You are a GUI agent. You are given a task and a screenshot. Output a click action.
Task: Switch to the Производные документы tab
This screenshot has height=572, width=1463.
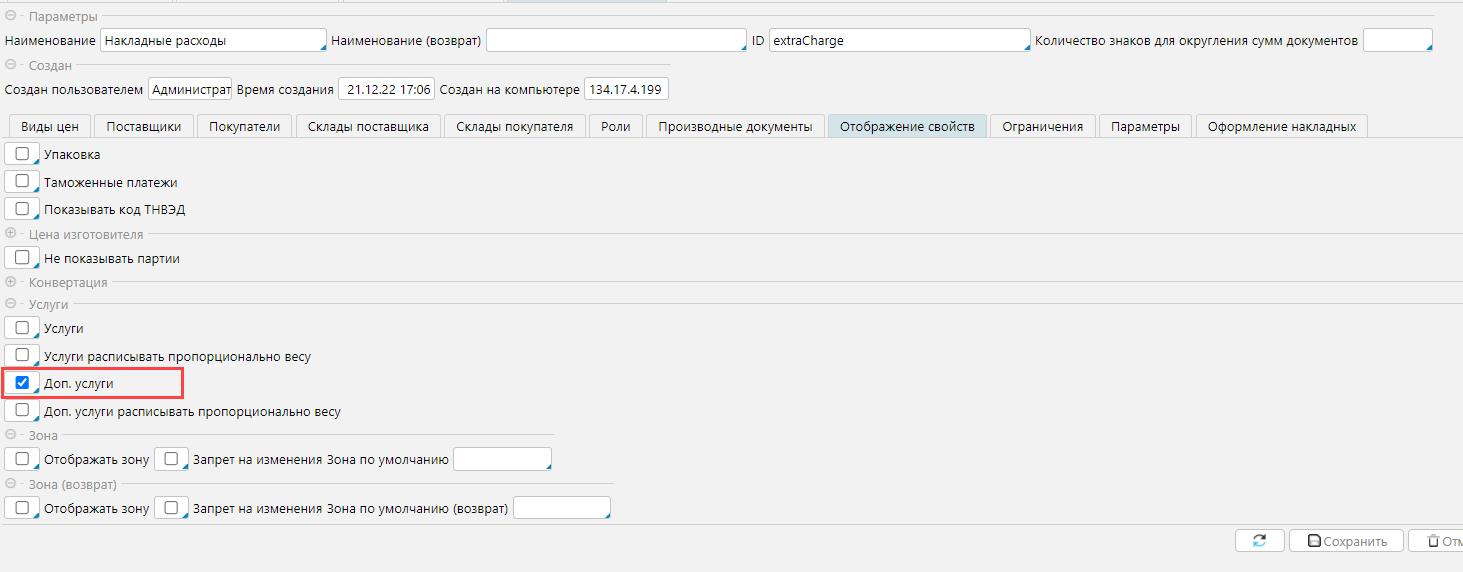pos(735,126)
